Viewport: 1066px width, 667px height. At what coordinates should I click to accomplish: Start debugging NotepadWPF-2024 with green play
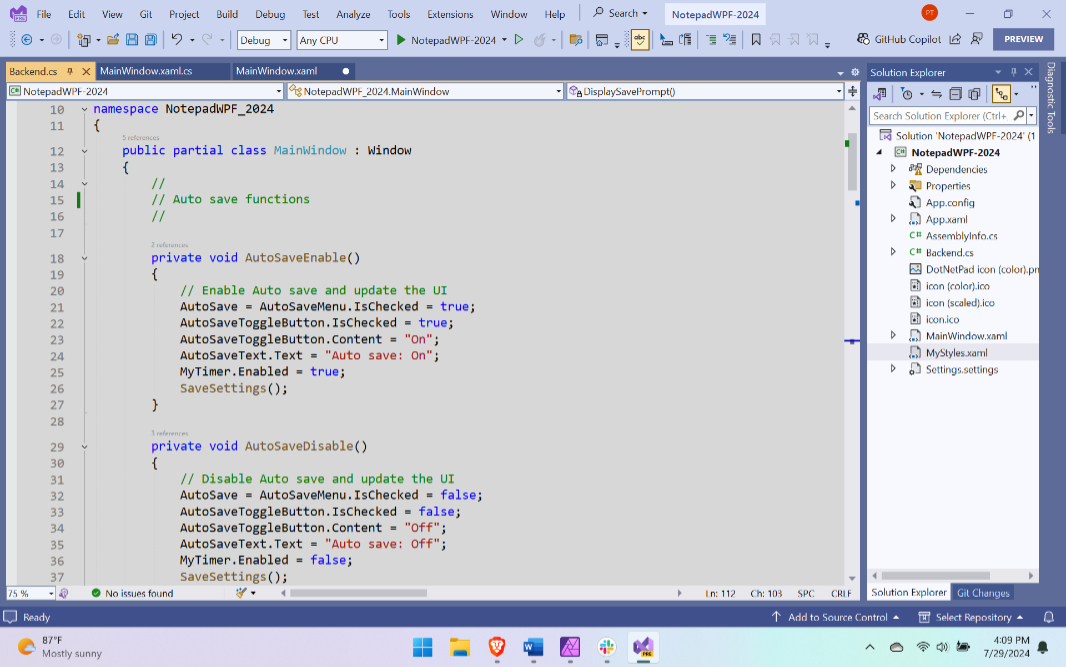click(x=401, y=40)
